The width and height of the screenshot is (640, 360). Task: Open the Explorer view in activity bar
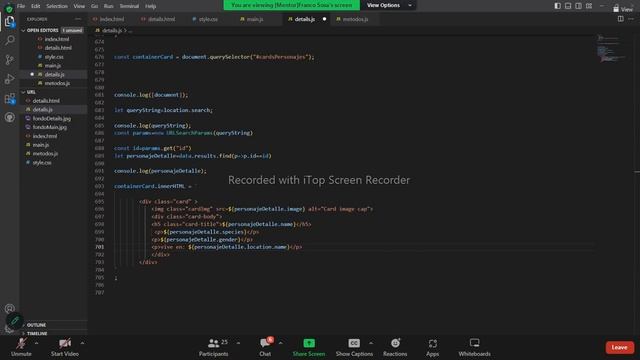(x=9, y=22)
